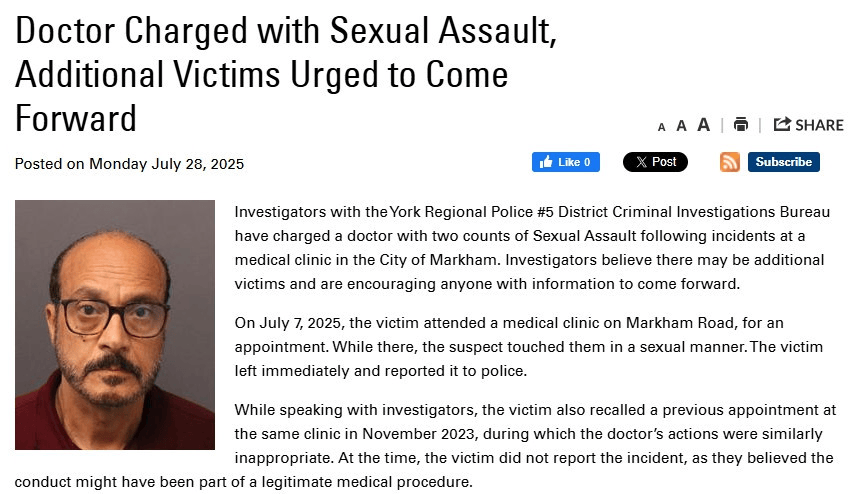Set the largest text size A
This screenshot has width=858, height=494.
click(704, 125)
